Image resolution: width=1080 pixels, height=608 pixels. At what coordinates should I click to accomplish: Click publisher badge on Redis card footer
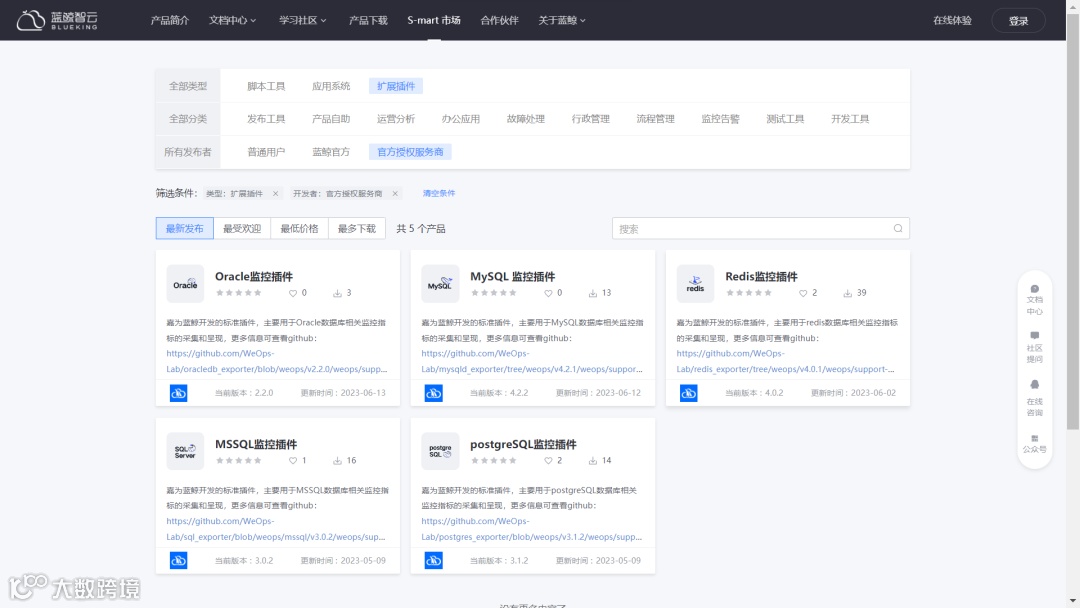(x=689, y=393)
